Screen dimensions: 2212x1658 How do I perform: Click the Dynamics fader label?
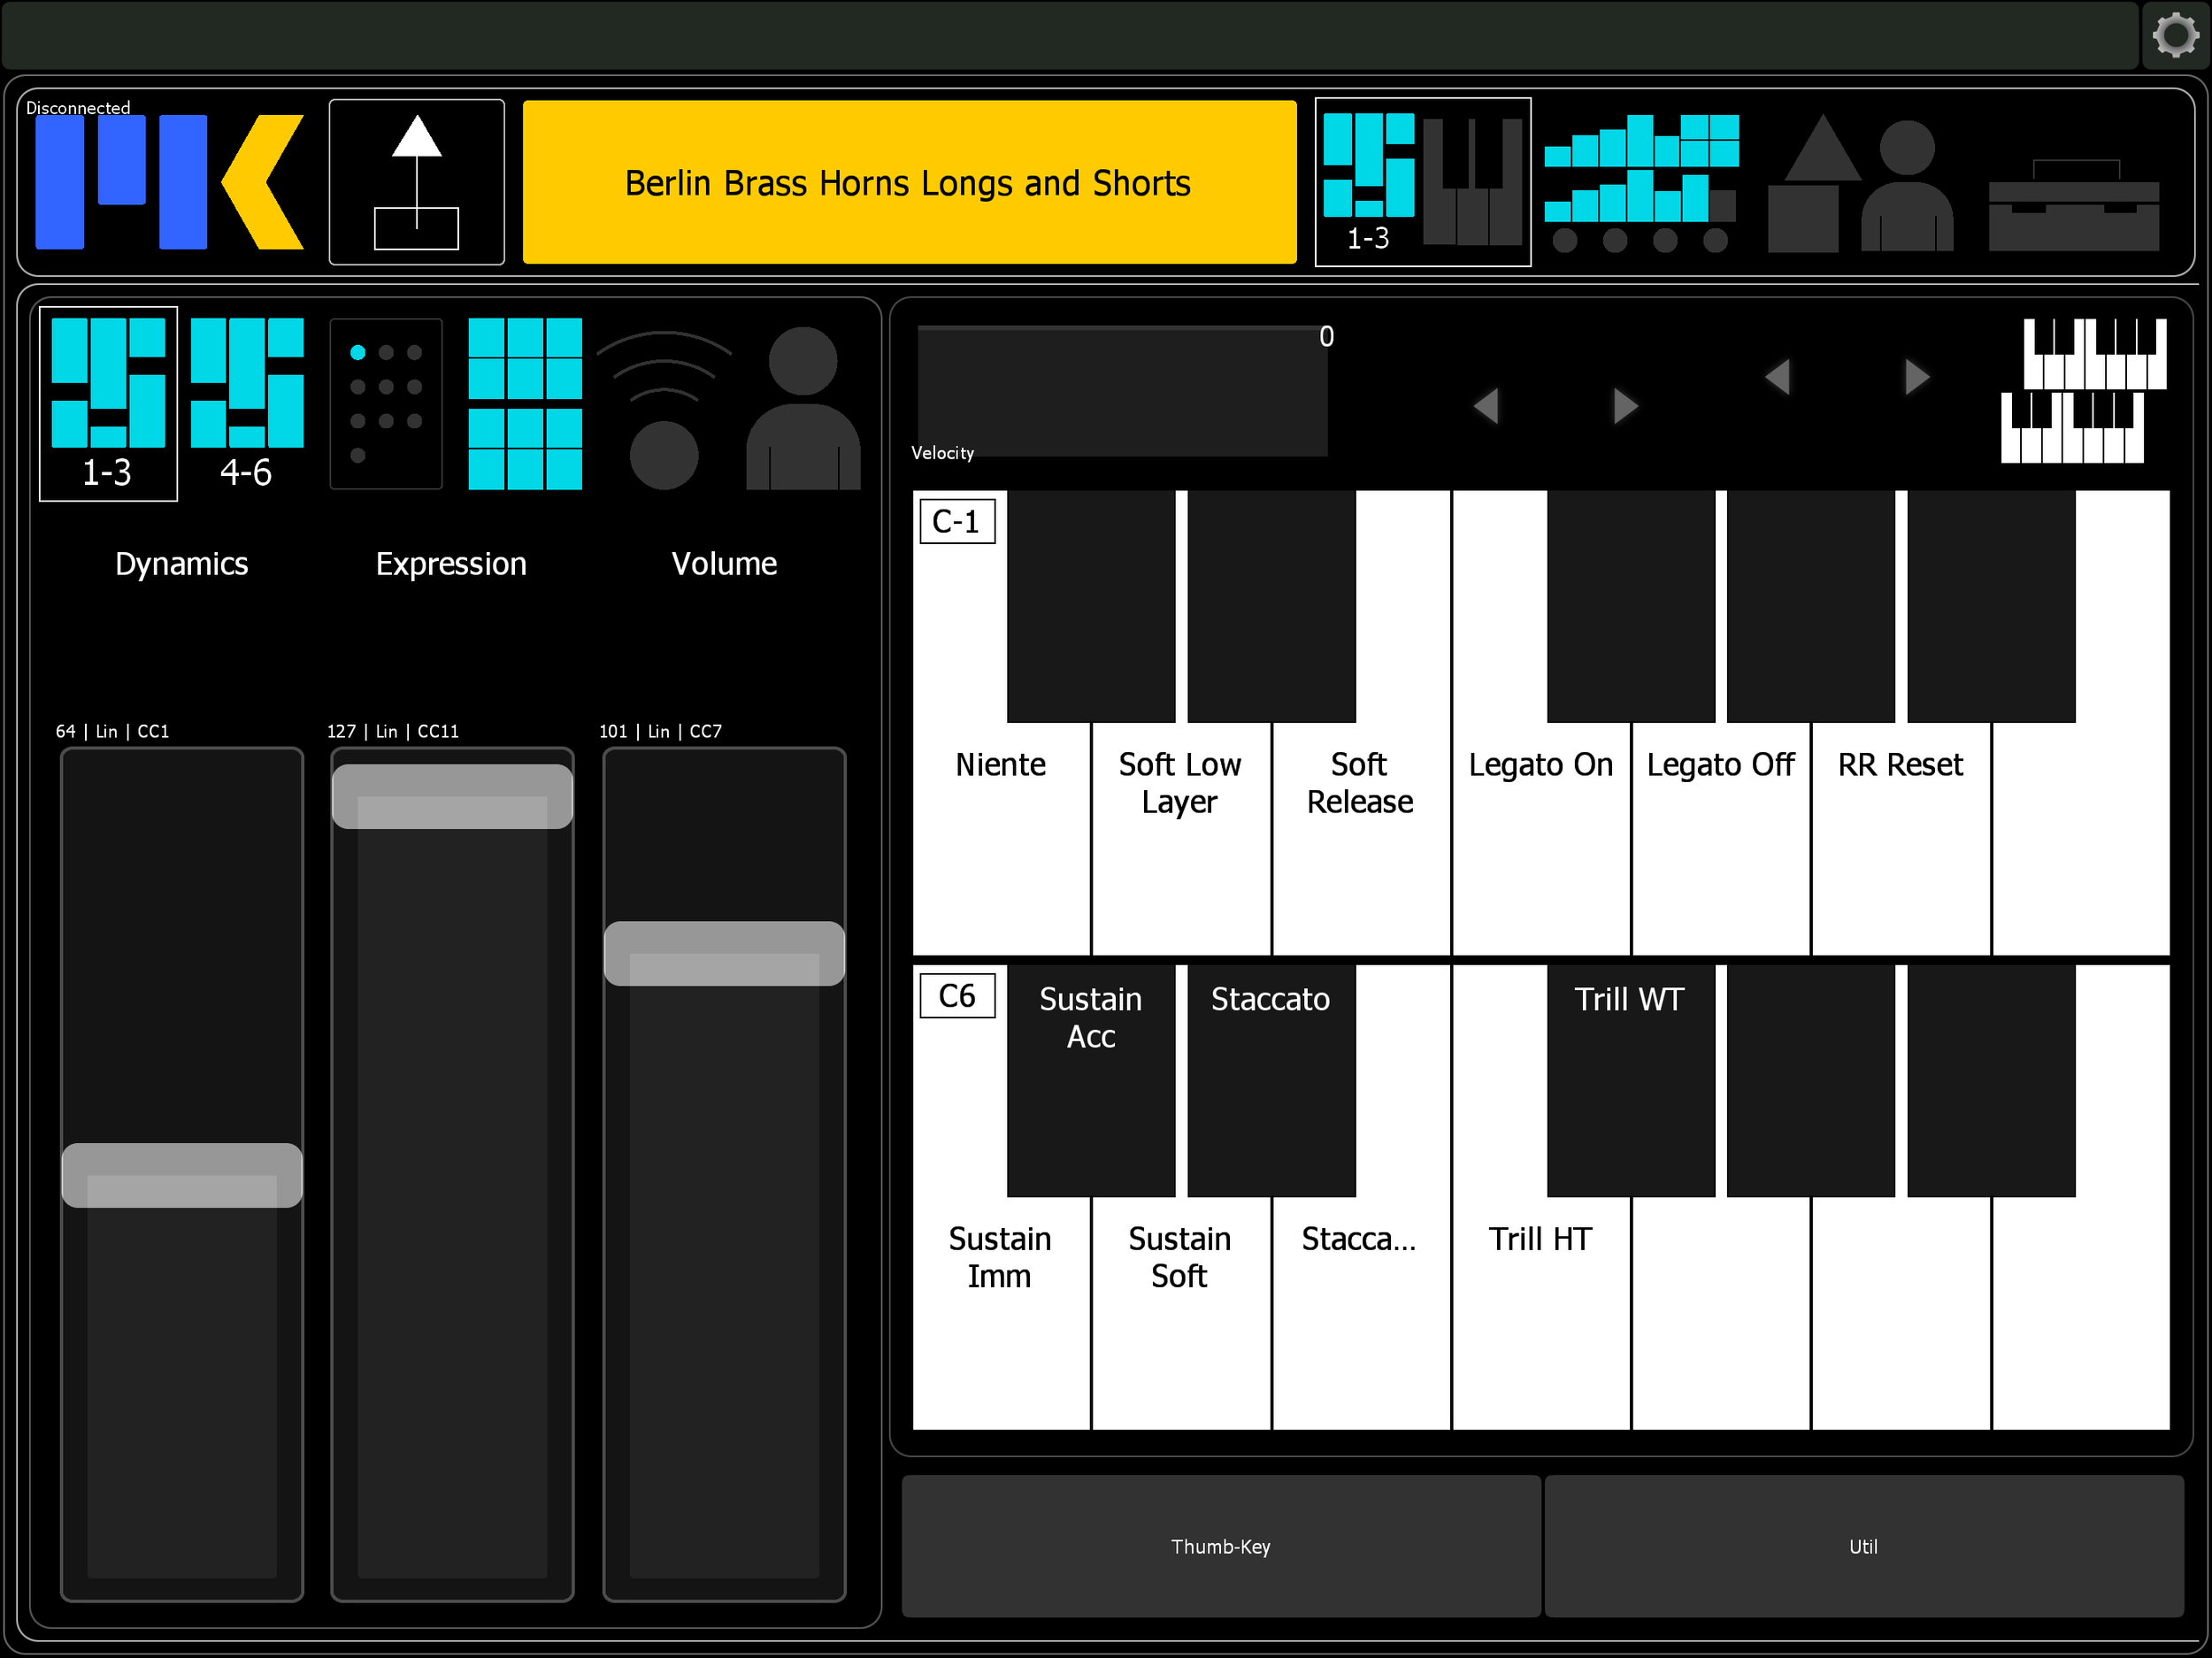click(x=182, y=564)
